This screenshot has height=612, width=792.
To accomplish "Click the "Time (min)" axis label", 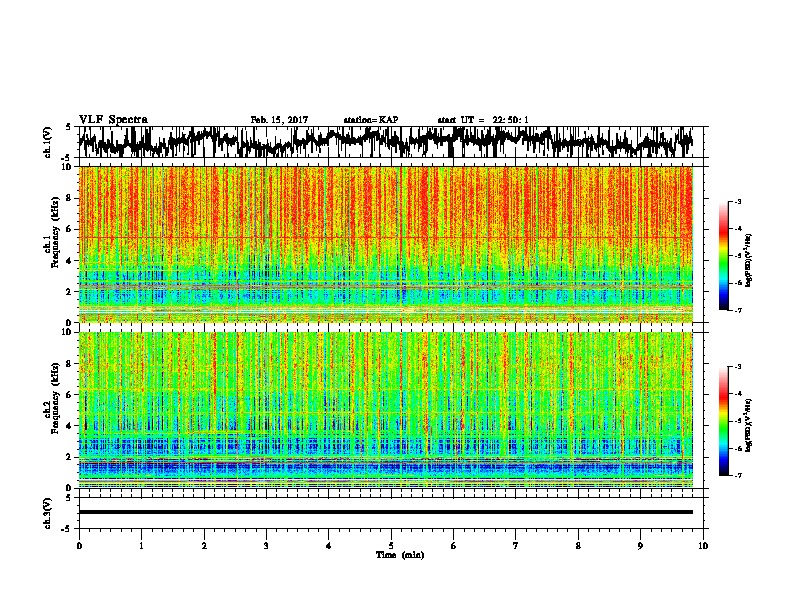I will pyautogui.click(x=400, y=555).
